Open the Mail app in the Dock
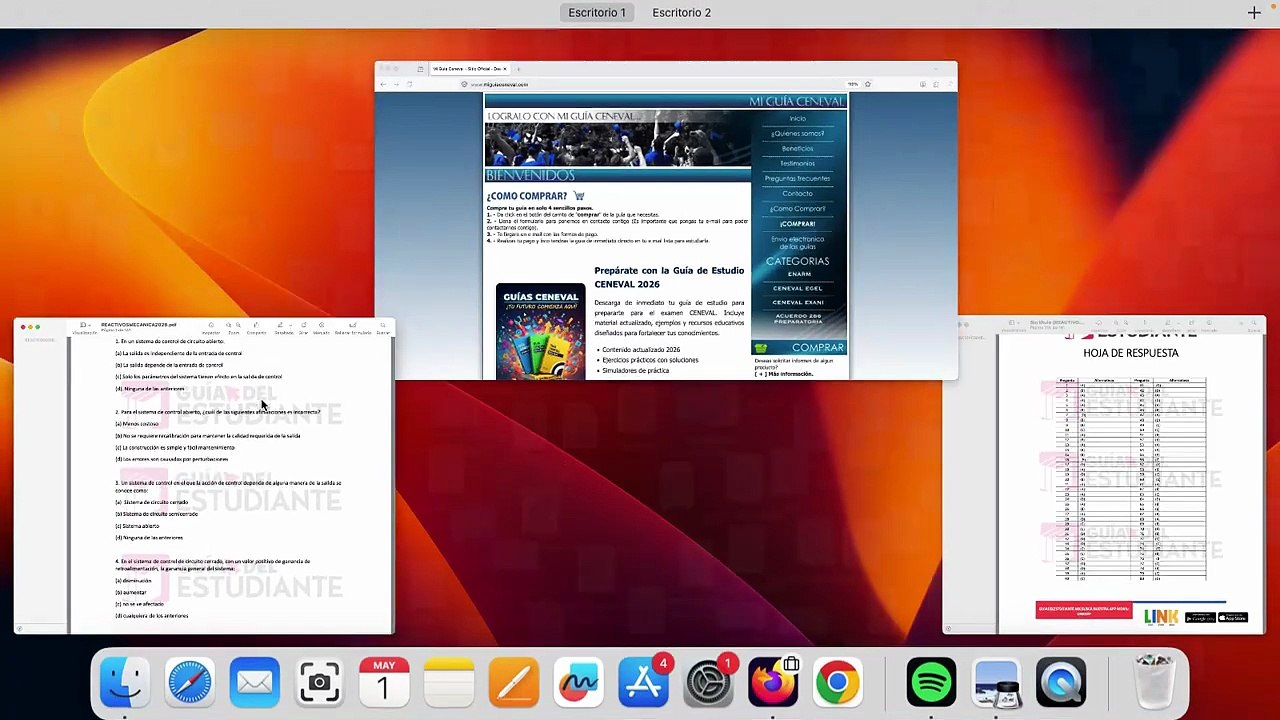The width and height of the screenshot is (1280, 720). [254, 683]
